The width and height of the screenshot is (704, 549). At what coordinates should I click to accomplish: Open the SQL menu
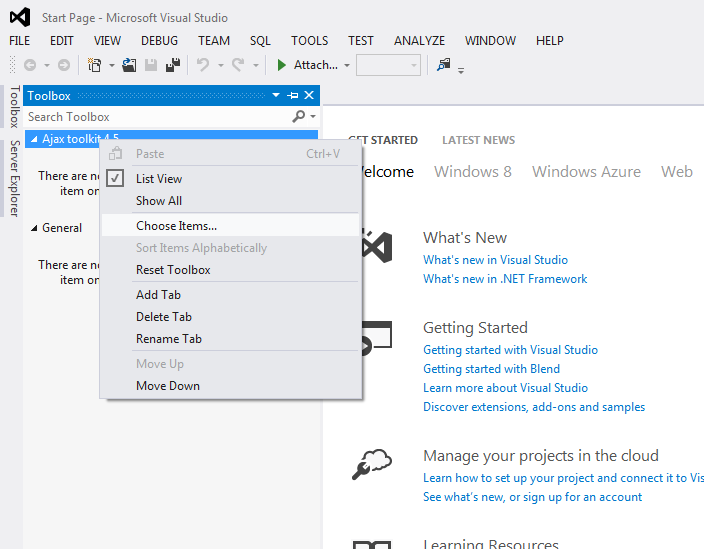[260, 41]
